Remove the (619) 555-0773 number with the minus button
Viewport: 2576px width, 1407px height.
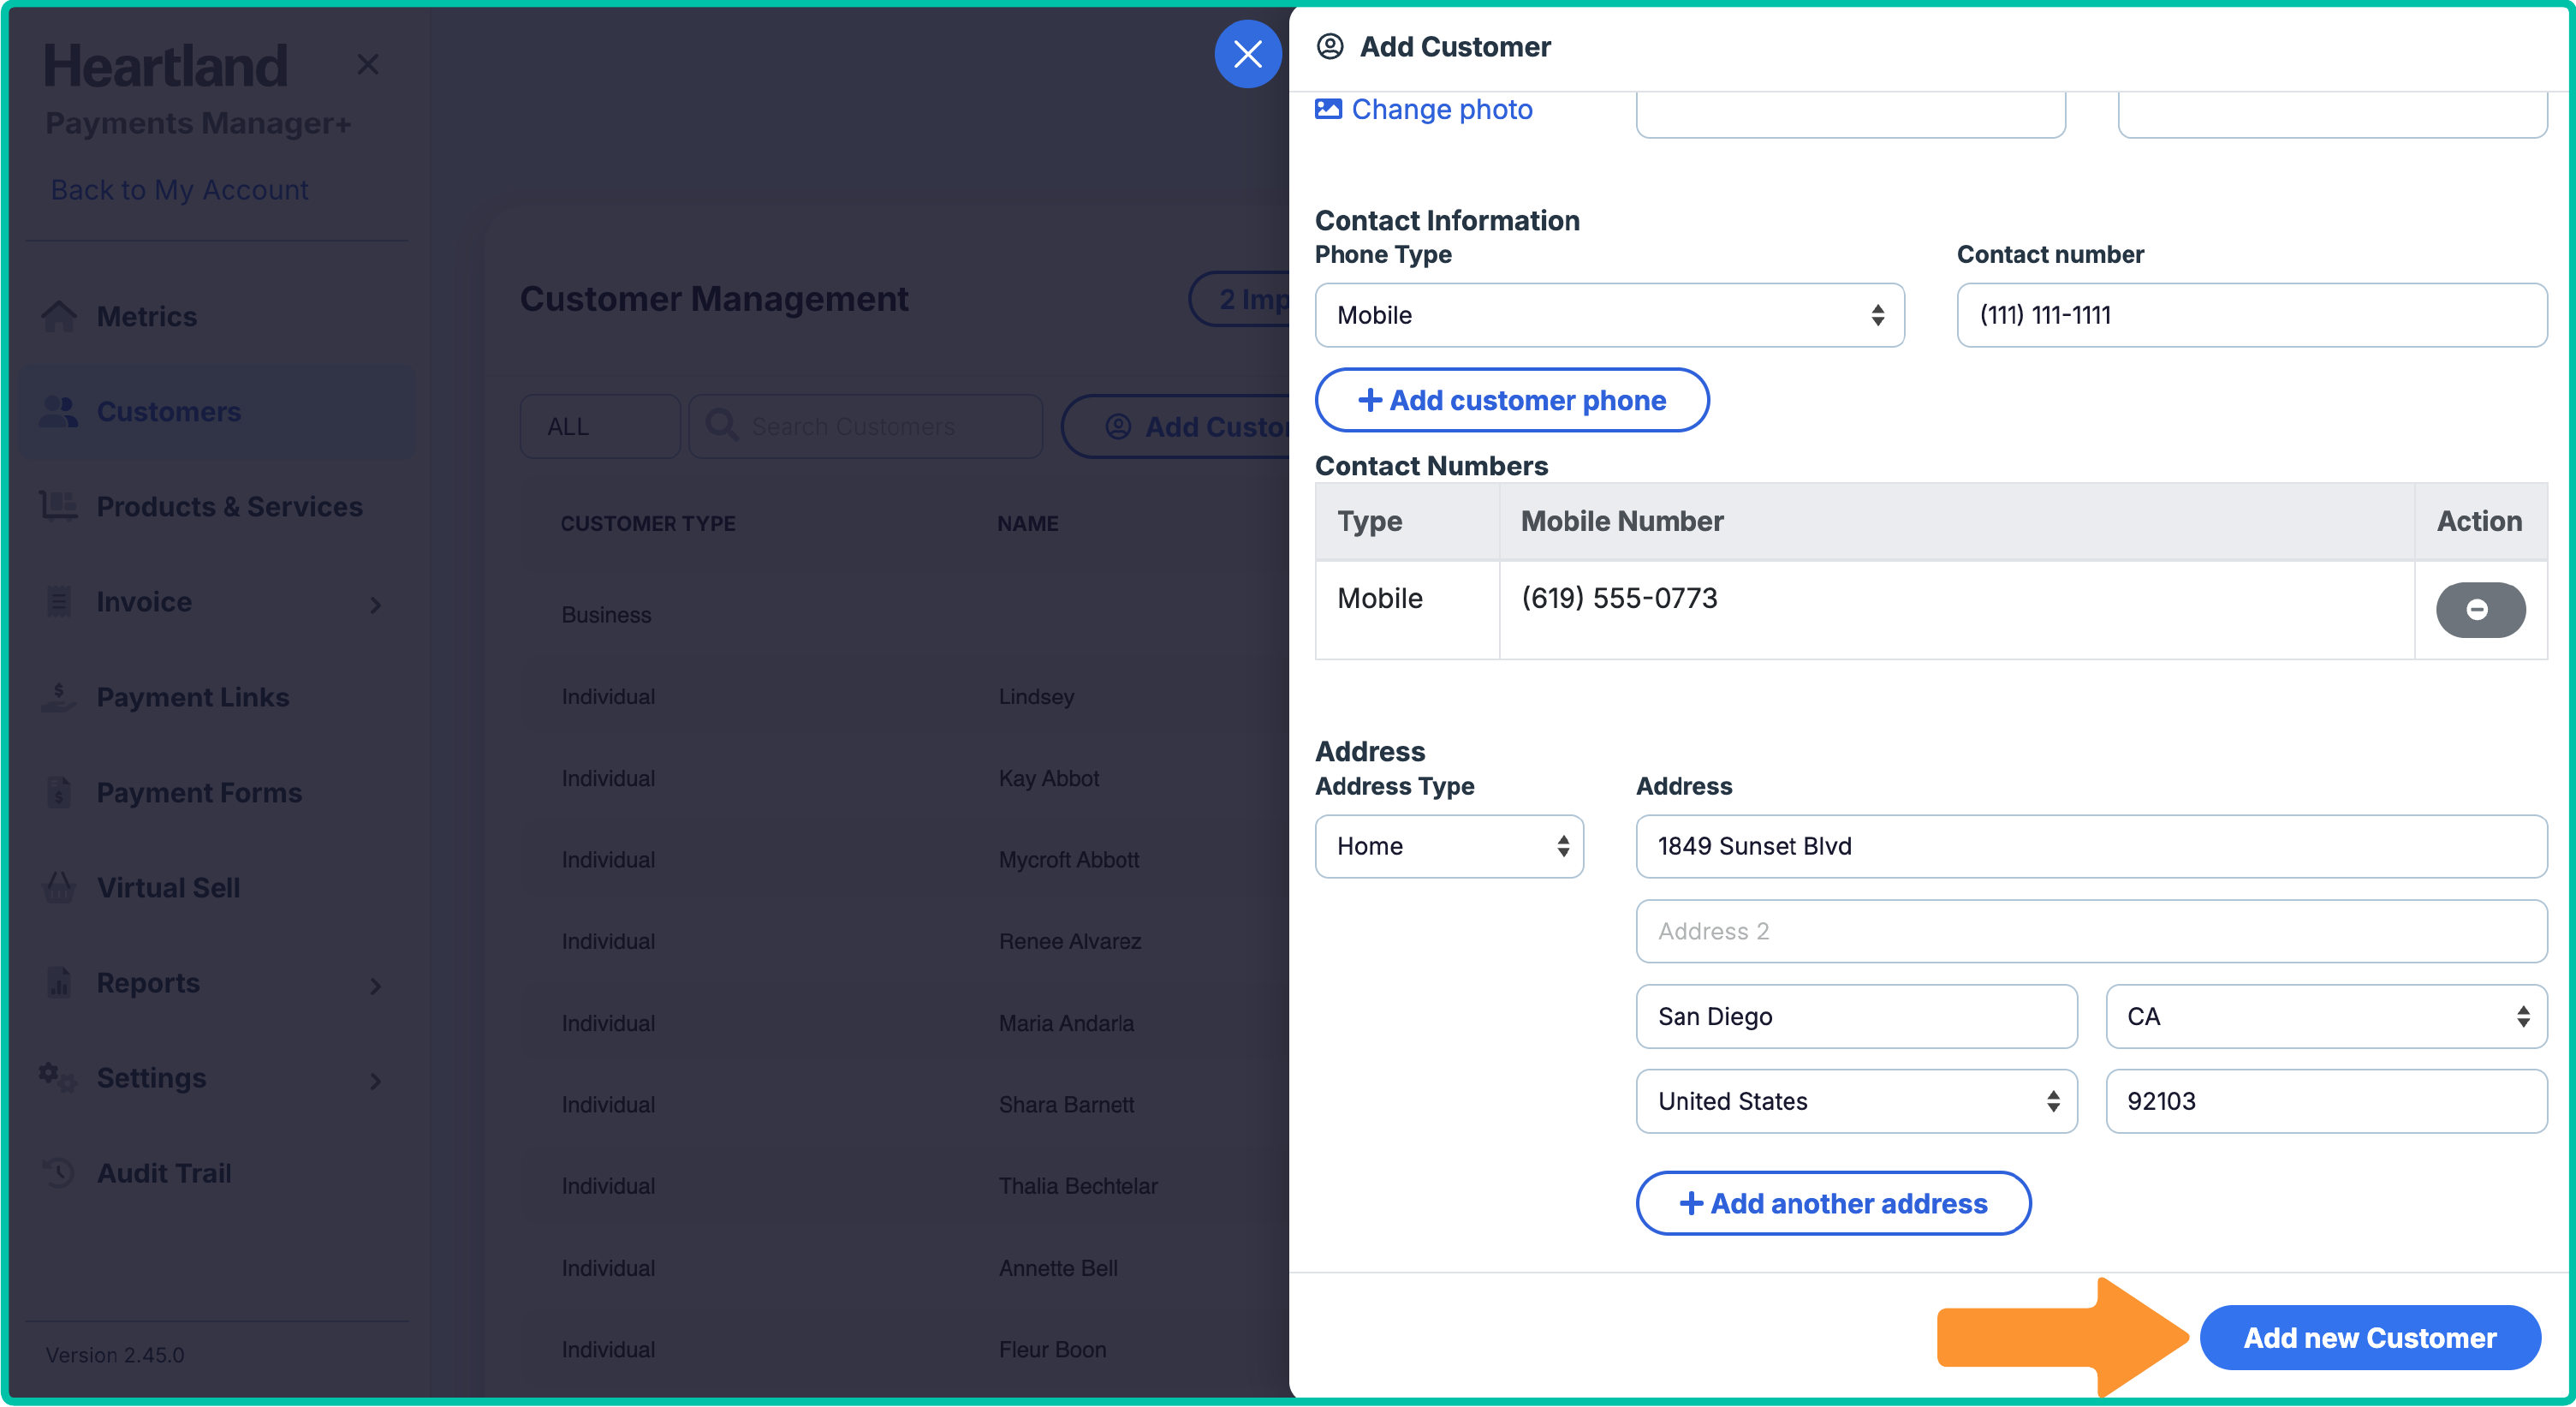click(x=2480, y=609)
